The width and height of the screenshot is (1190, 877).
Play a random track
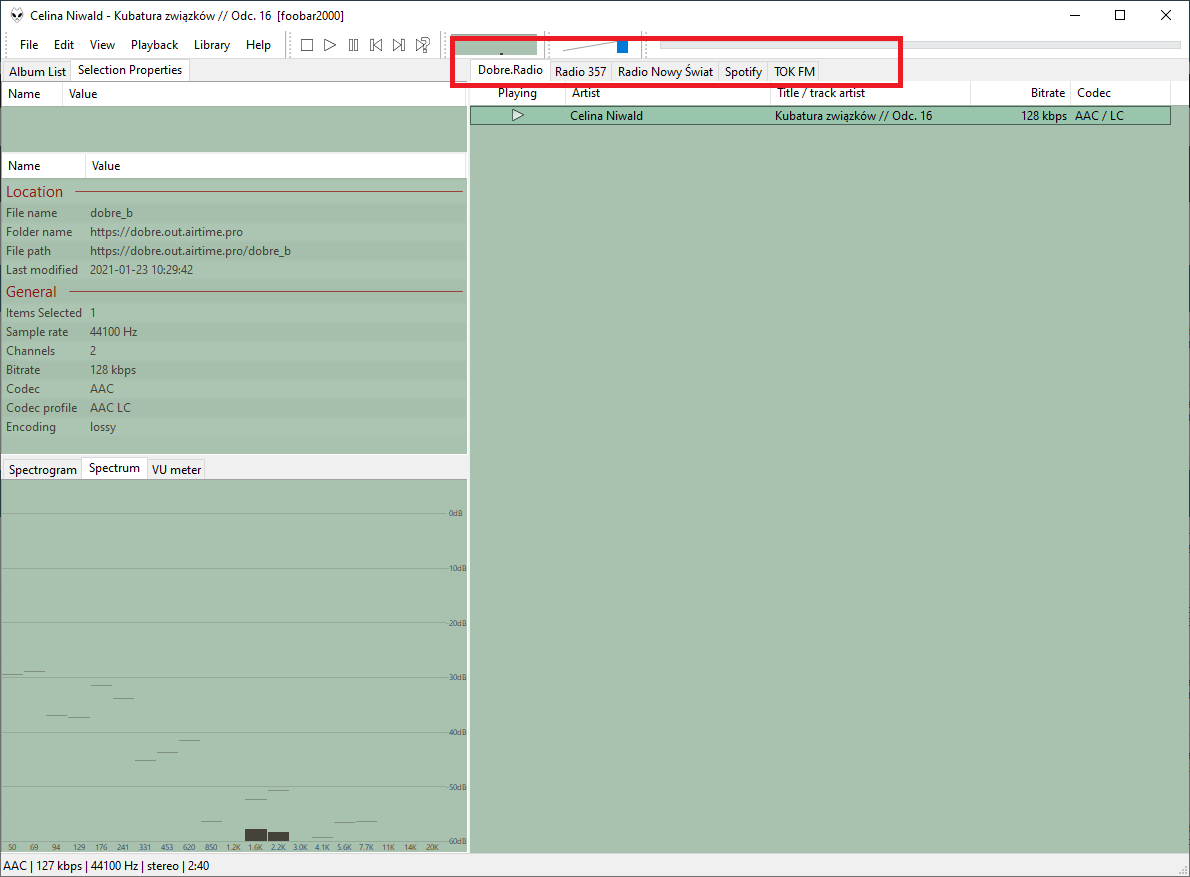[x=423, y=46]
